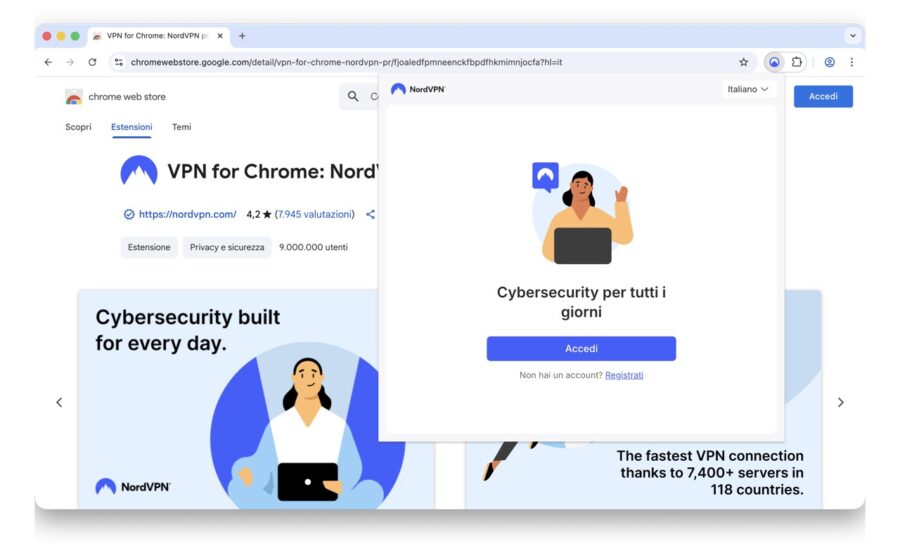Show previous screenshot with left arrow
The height and width of the screenshot is (555, 900).
coord(59,402)
